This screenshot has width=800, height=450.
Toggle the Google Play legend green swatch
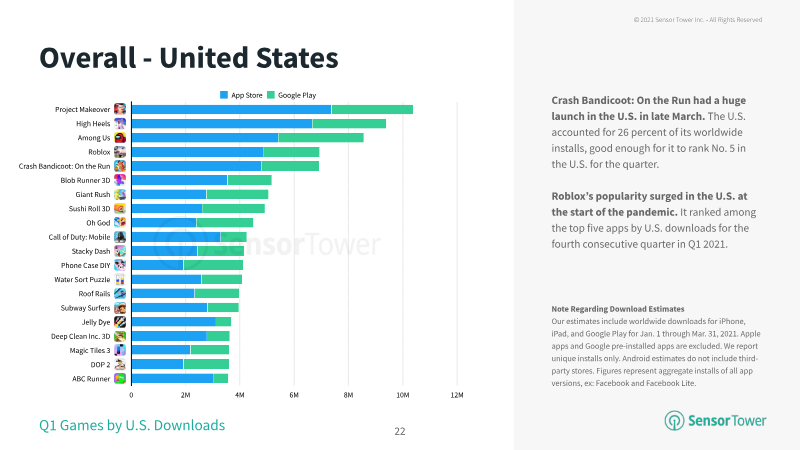point(271,95)
